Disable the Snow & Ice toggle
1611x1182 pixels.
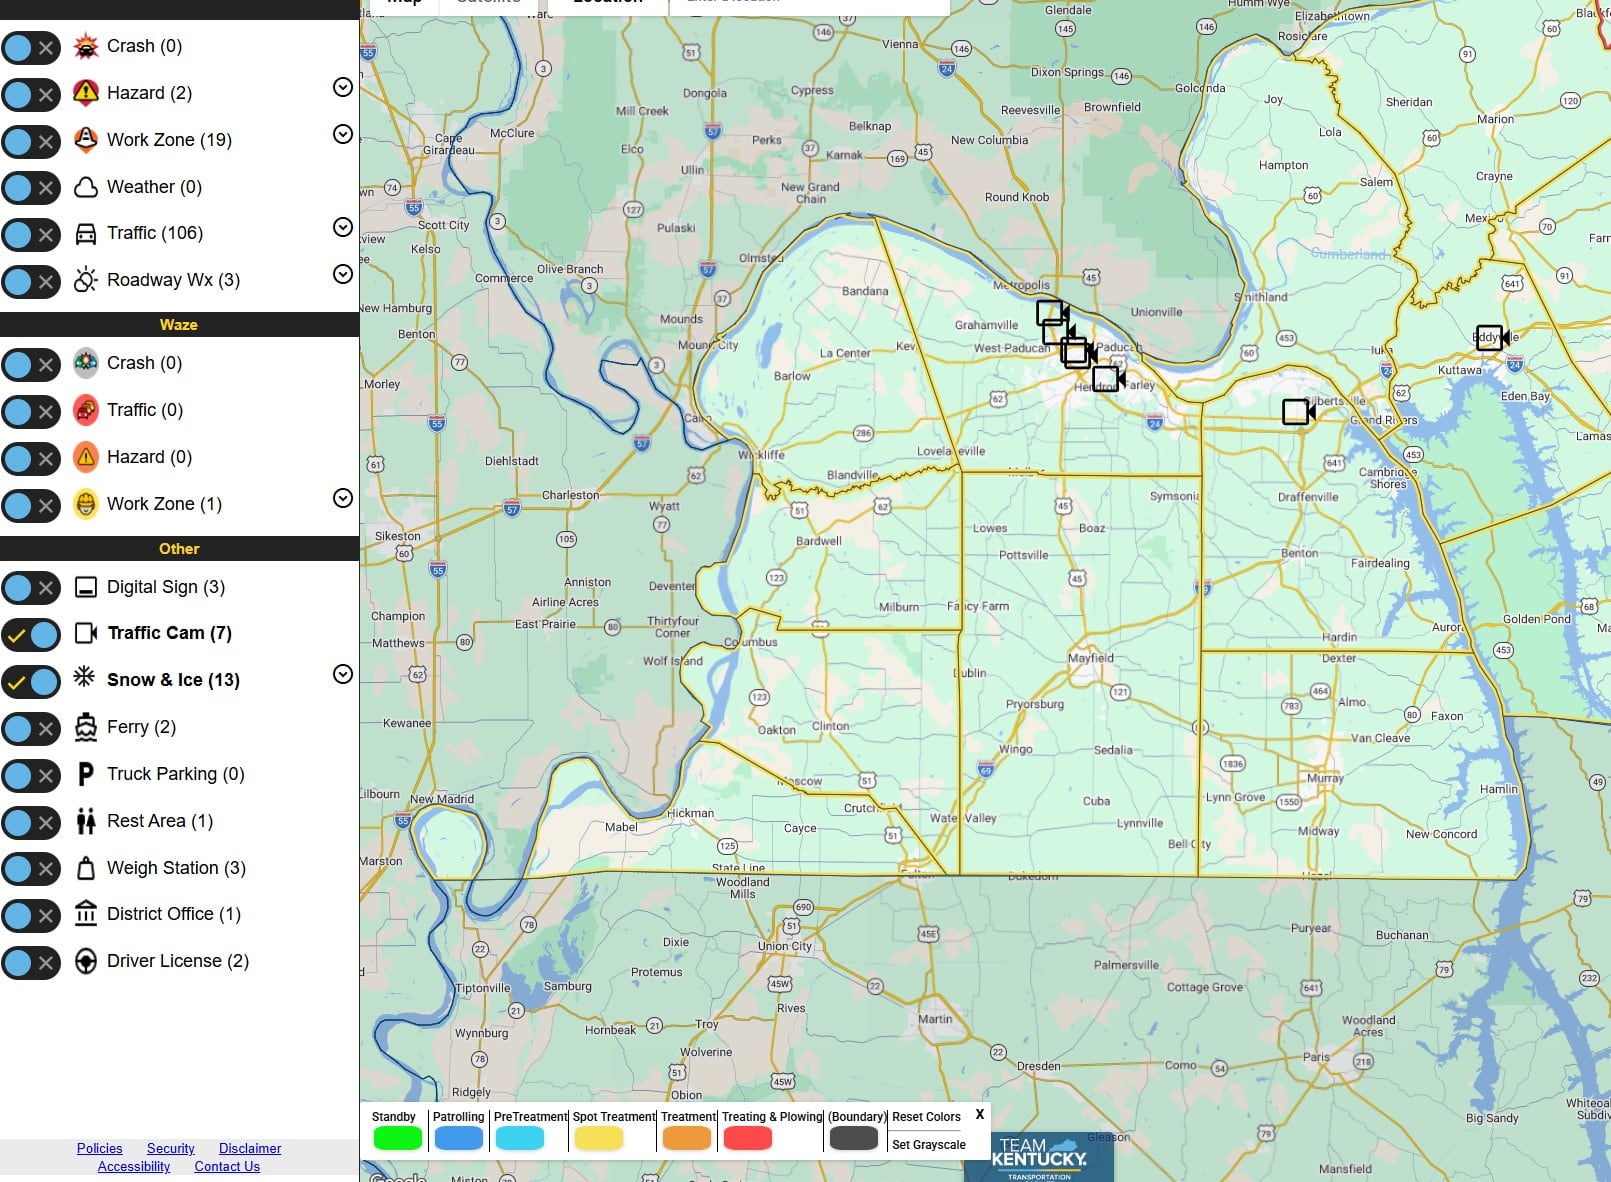click(x=31, y=681)
